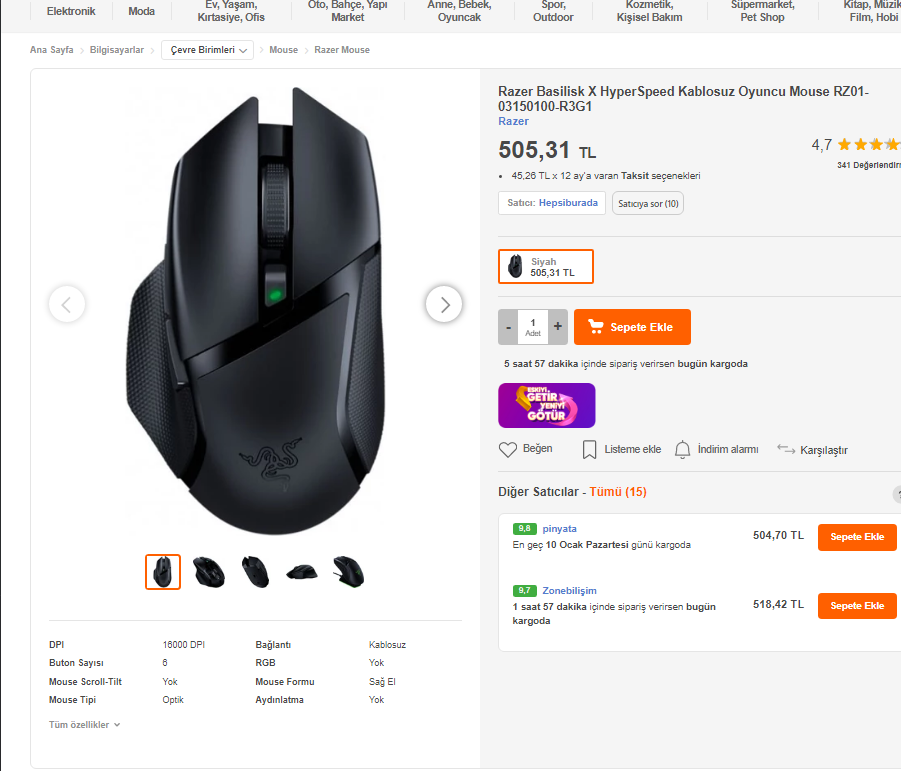The width and height of the screenshot is (901, 771).
Task: Click the cart icon in Sepete Ekle
Action: 596,327
